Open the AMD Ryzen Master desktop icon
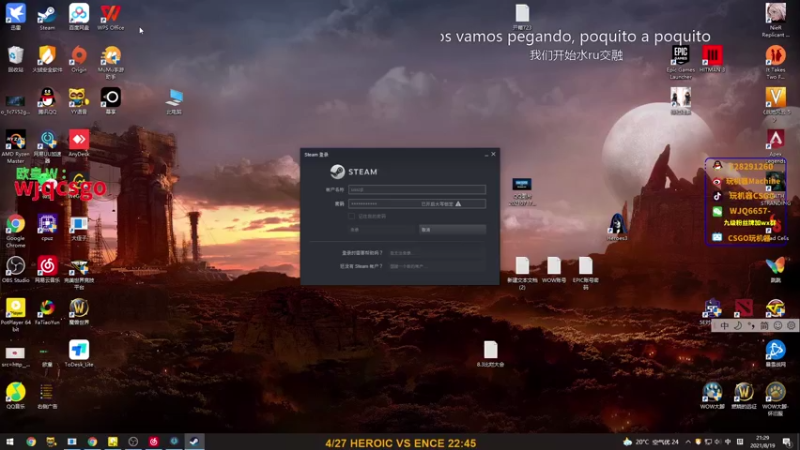 (x=15, y=146)
